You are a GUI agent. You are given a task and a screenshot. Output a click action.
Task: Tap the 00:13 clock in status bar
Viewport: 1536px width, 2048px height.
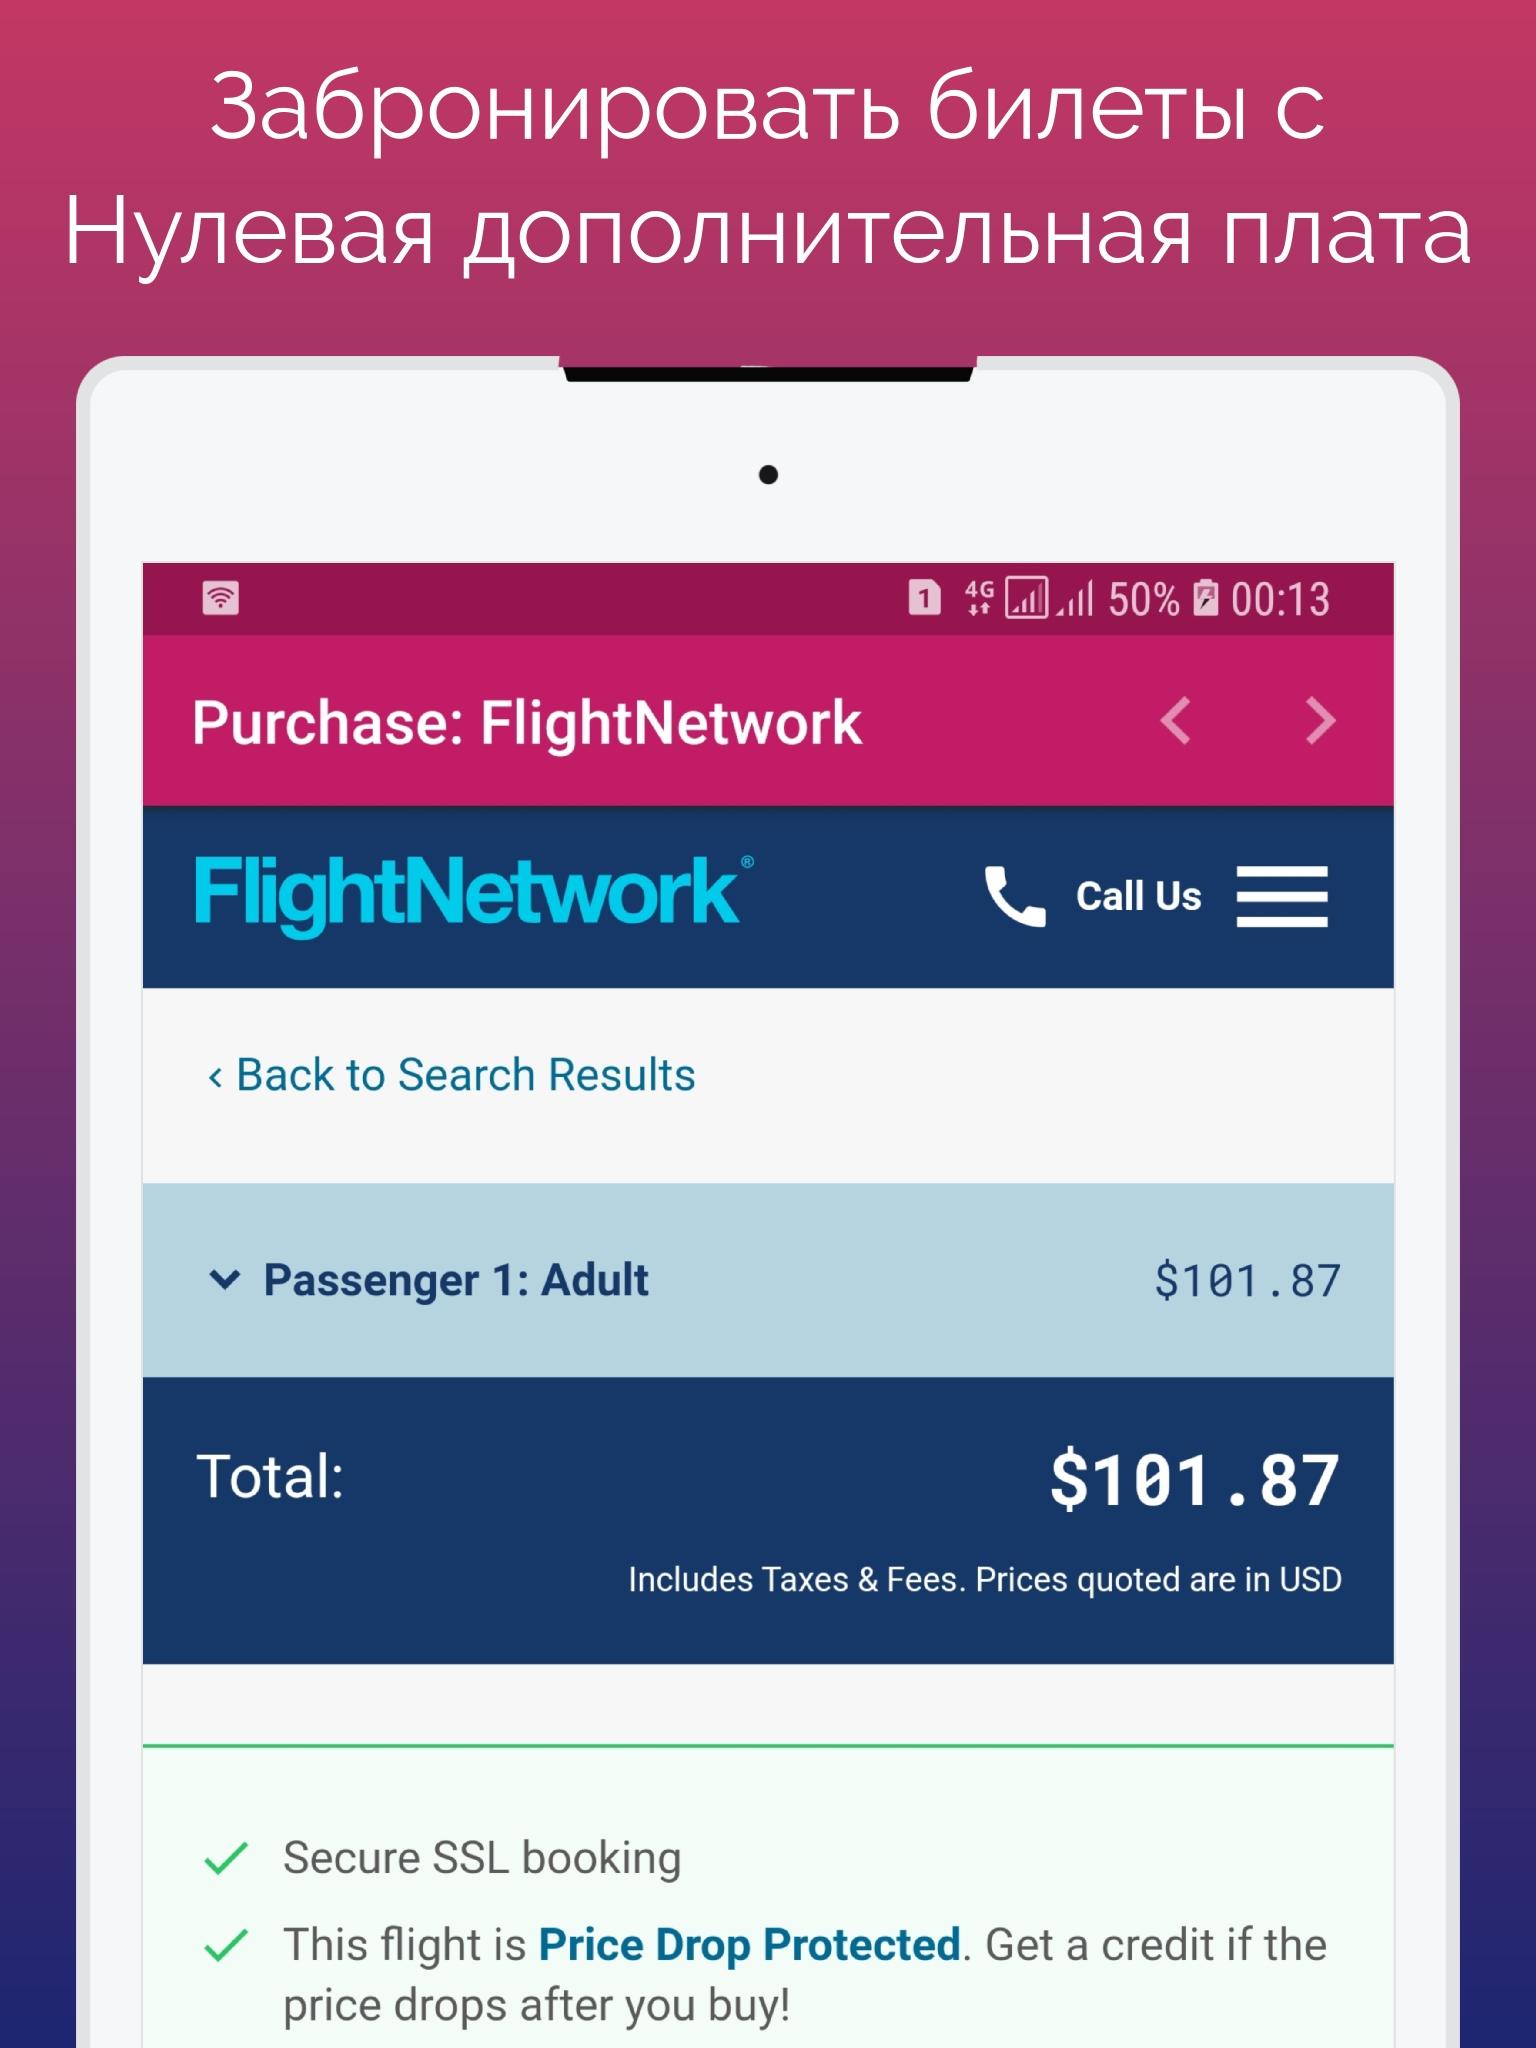pyautogui.click(x=1280, y=599)
